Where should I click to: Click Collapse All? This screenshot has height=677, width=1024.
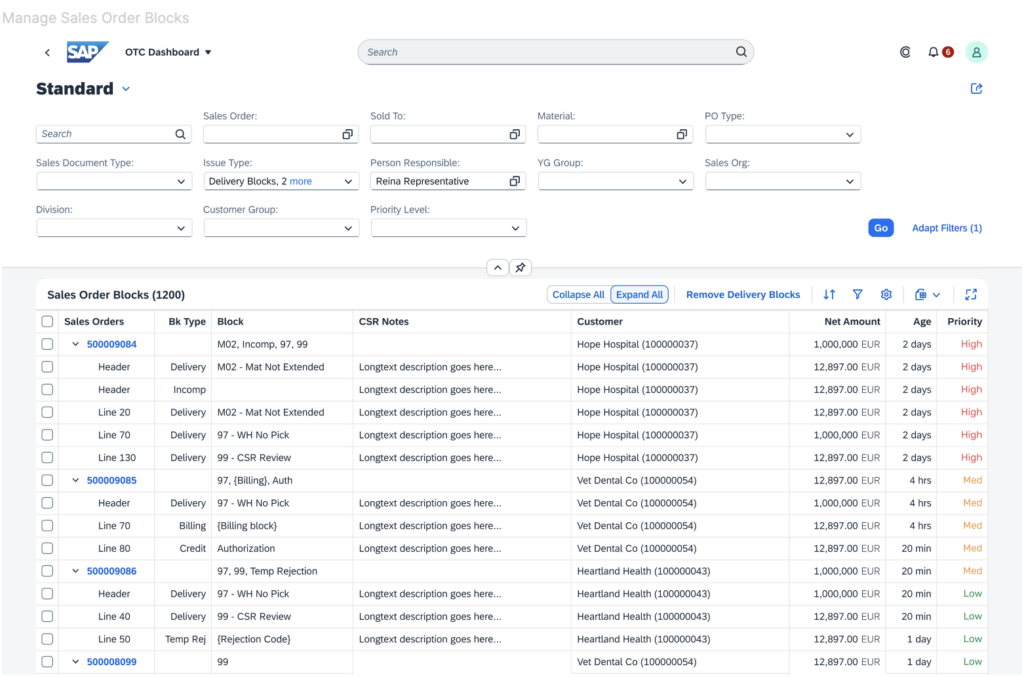click(578, 294)
